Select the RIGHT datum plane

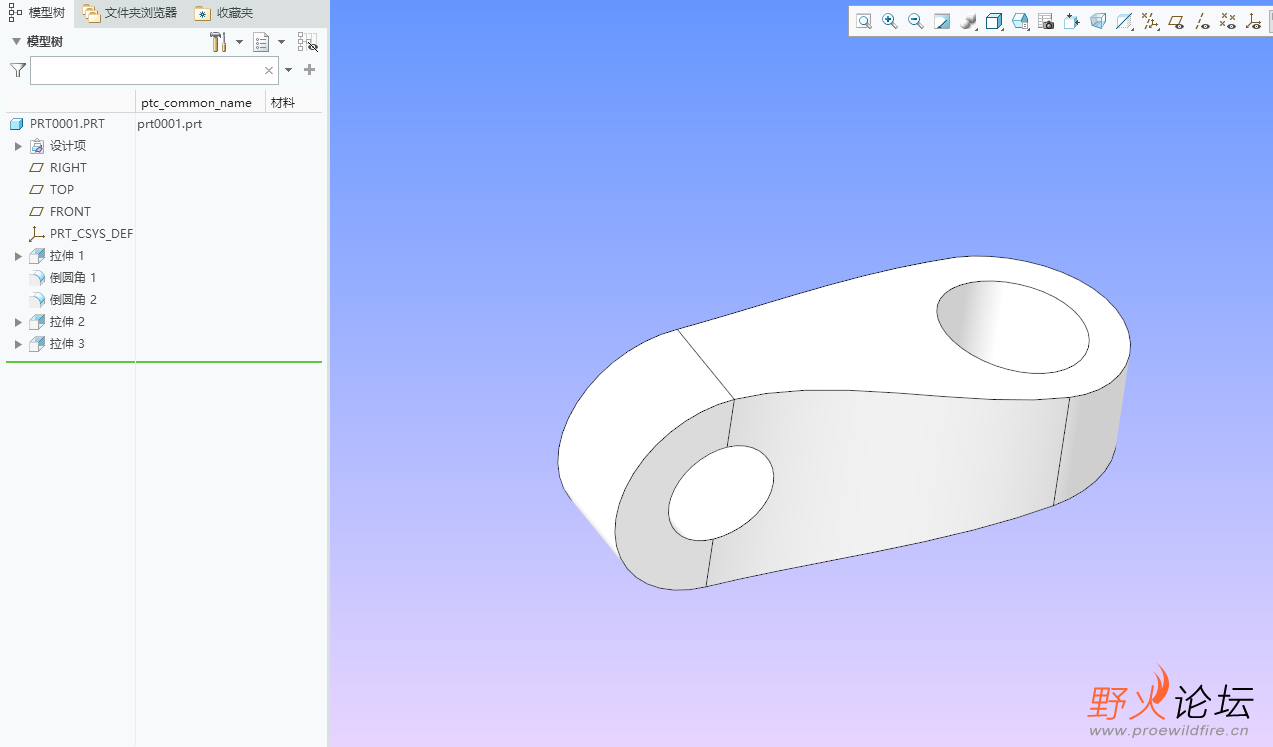(x=68, y=168)
